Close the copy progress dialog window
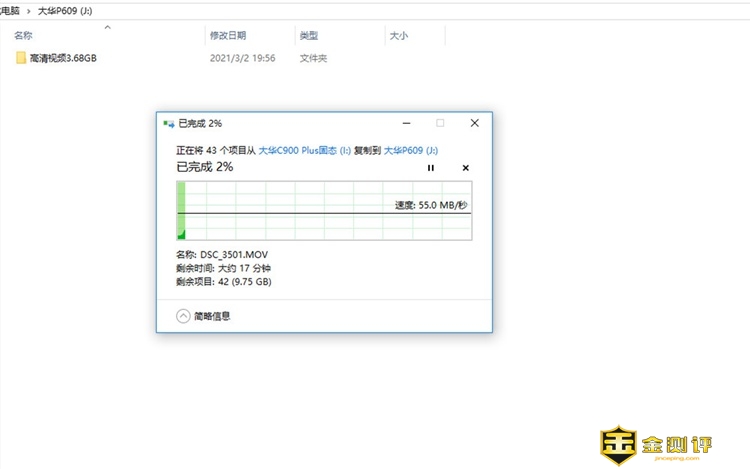This screenshot has width=750, height=469. pyautogui.click(x=474, y=123)
